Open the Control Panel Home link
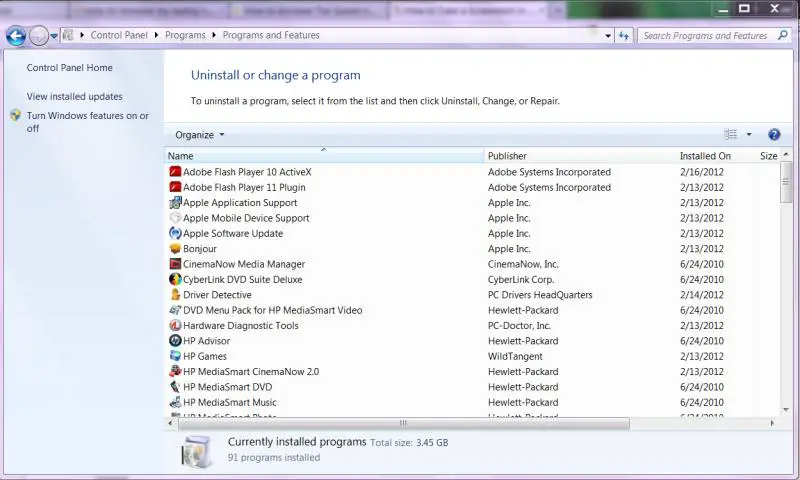The width and height of the screenshot is (800, 480). 69,67
